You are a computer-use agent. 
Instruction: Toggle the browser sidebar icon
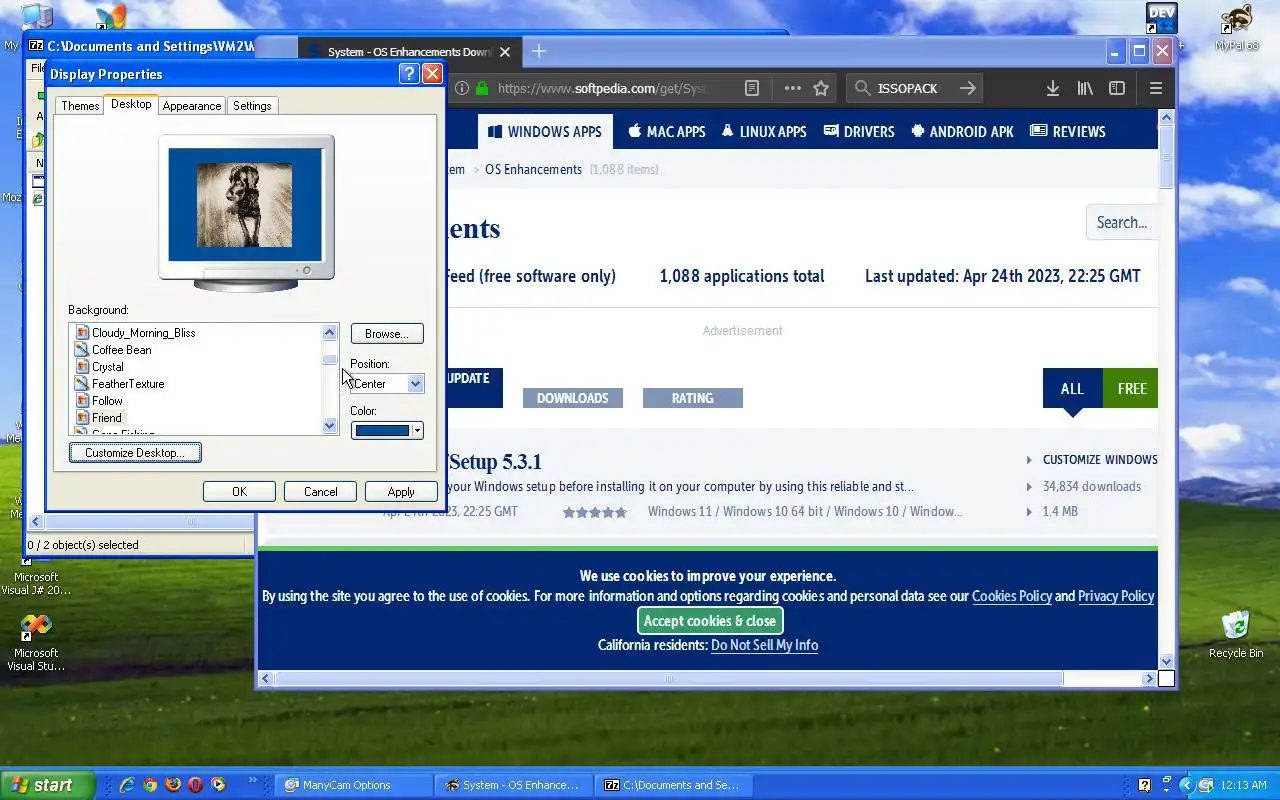pyautogui.click(x=1117, y=88)
